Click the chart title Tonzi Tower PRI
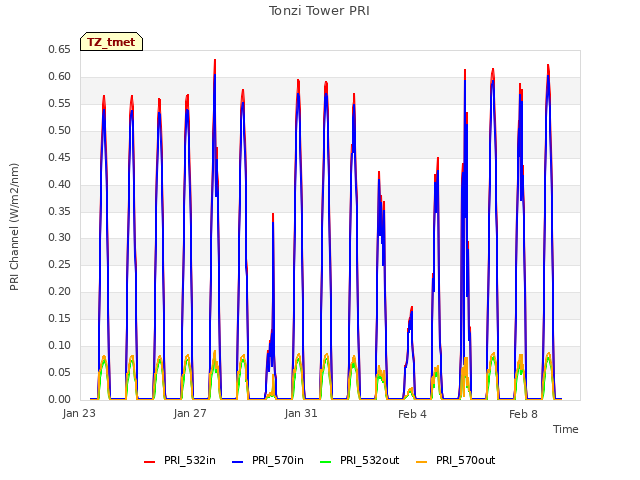Screen dimensions: 640x480 [319, 11]
